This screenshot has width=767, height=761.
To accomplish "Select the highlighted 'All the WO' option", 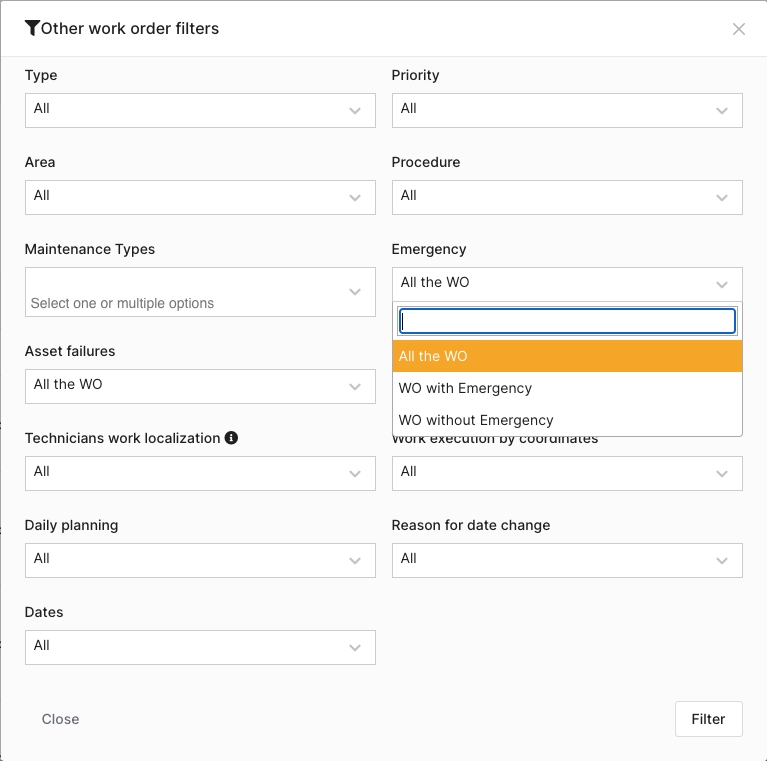I will tap(567, 356).
